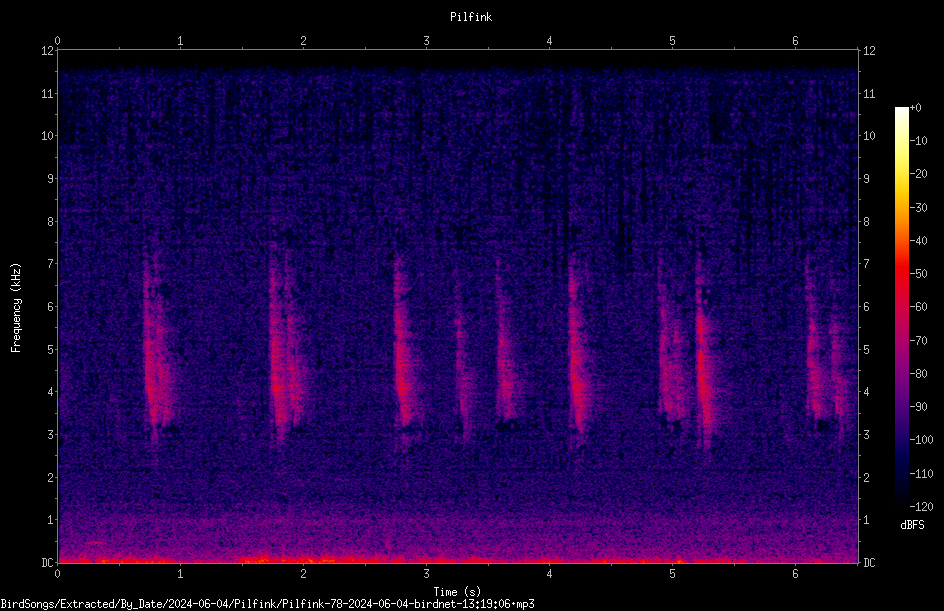The image size is (944, 611).
Task: Click the Frequency (kHz) axis label
Action: tap(16, 308)
